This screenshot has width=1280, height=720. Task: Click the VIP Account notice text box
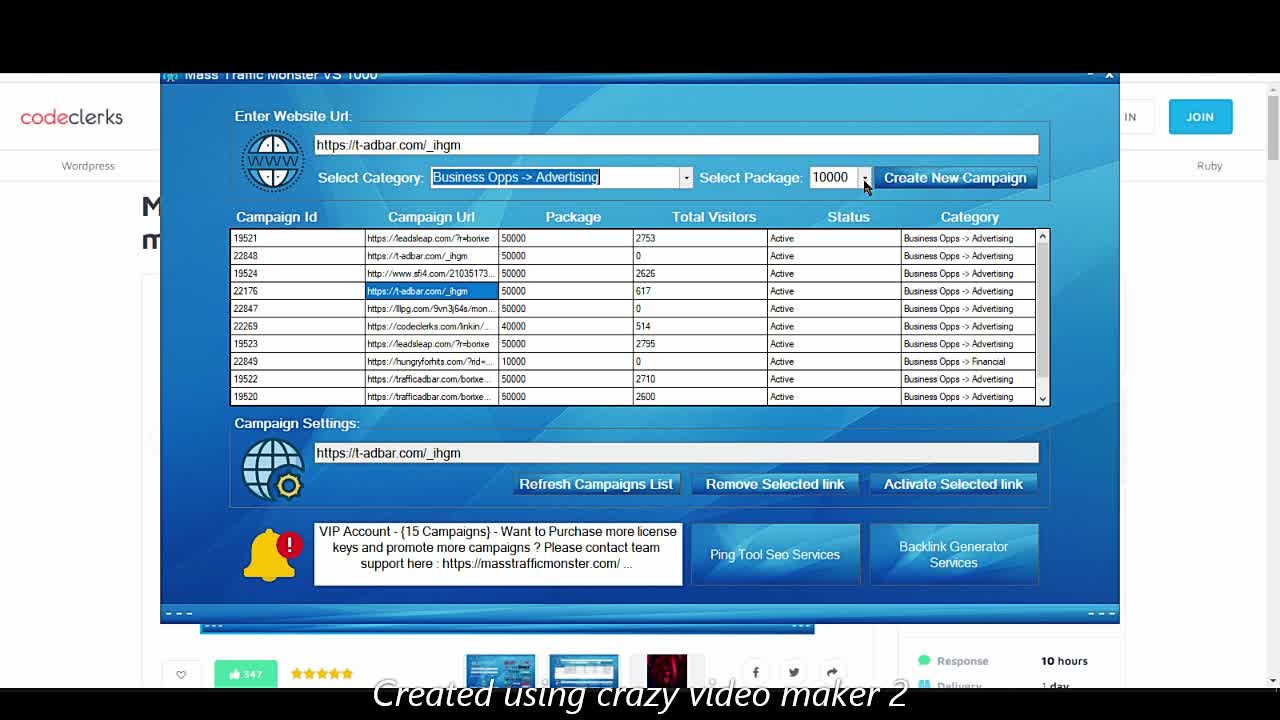click(x=498, y=554)
